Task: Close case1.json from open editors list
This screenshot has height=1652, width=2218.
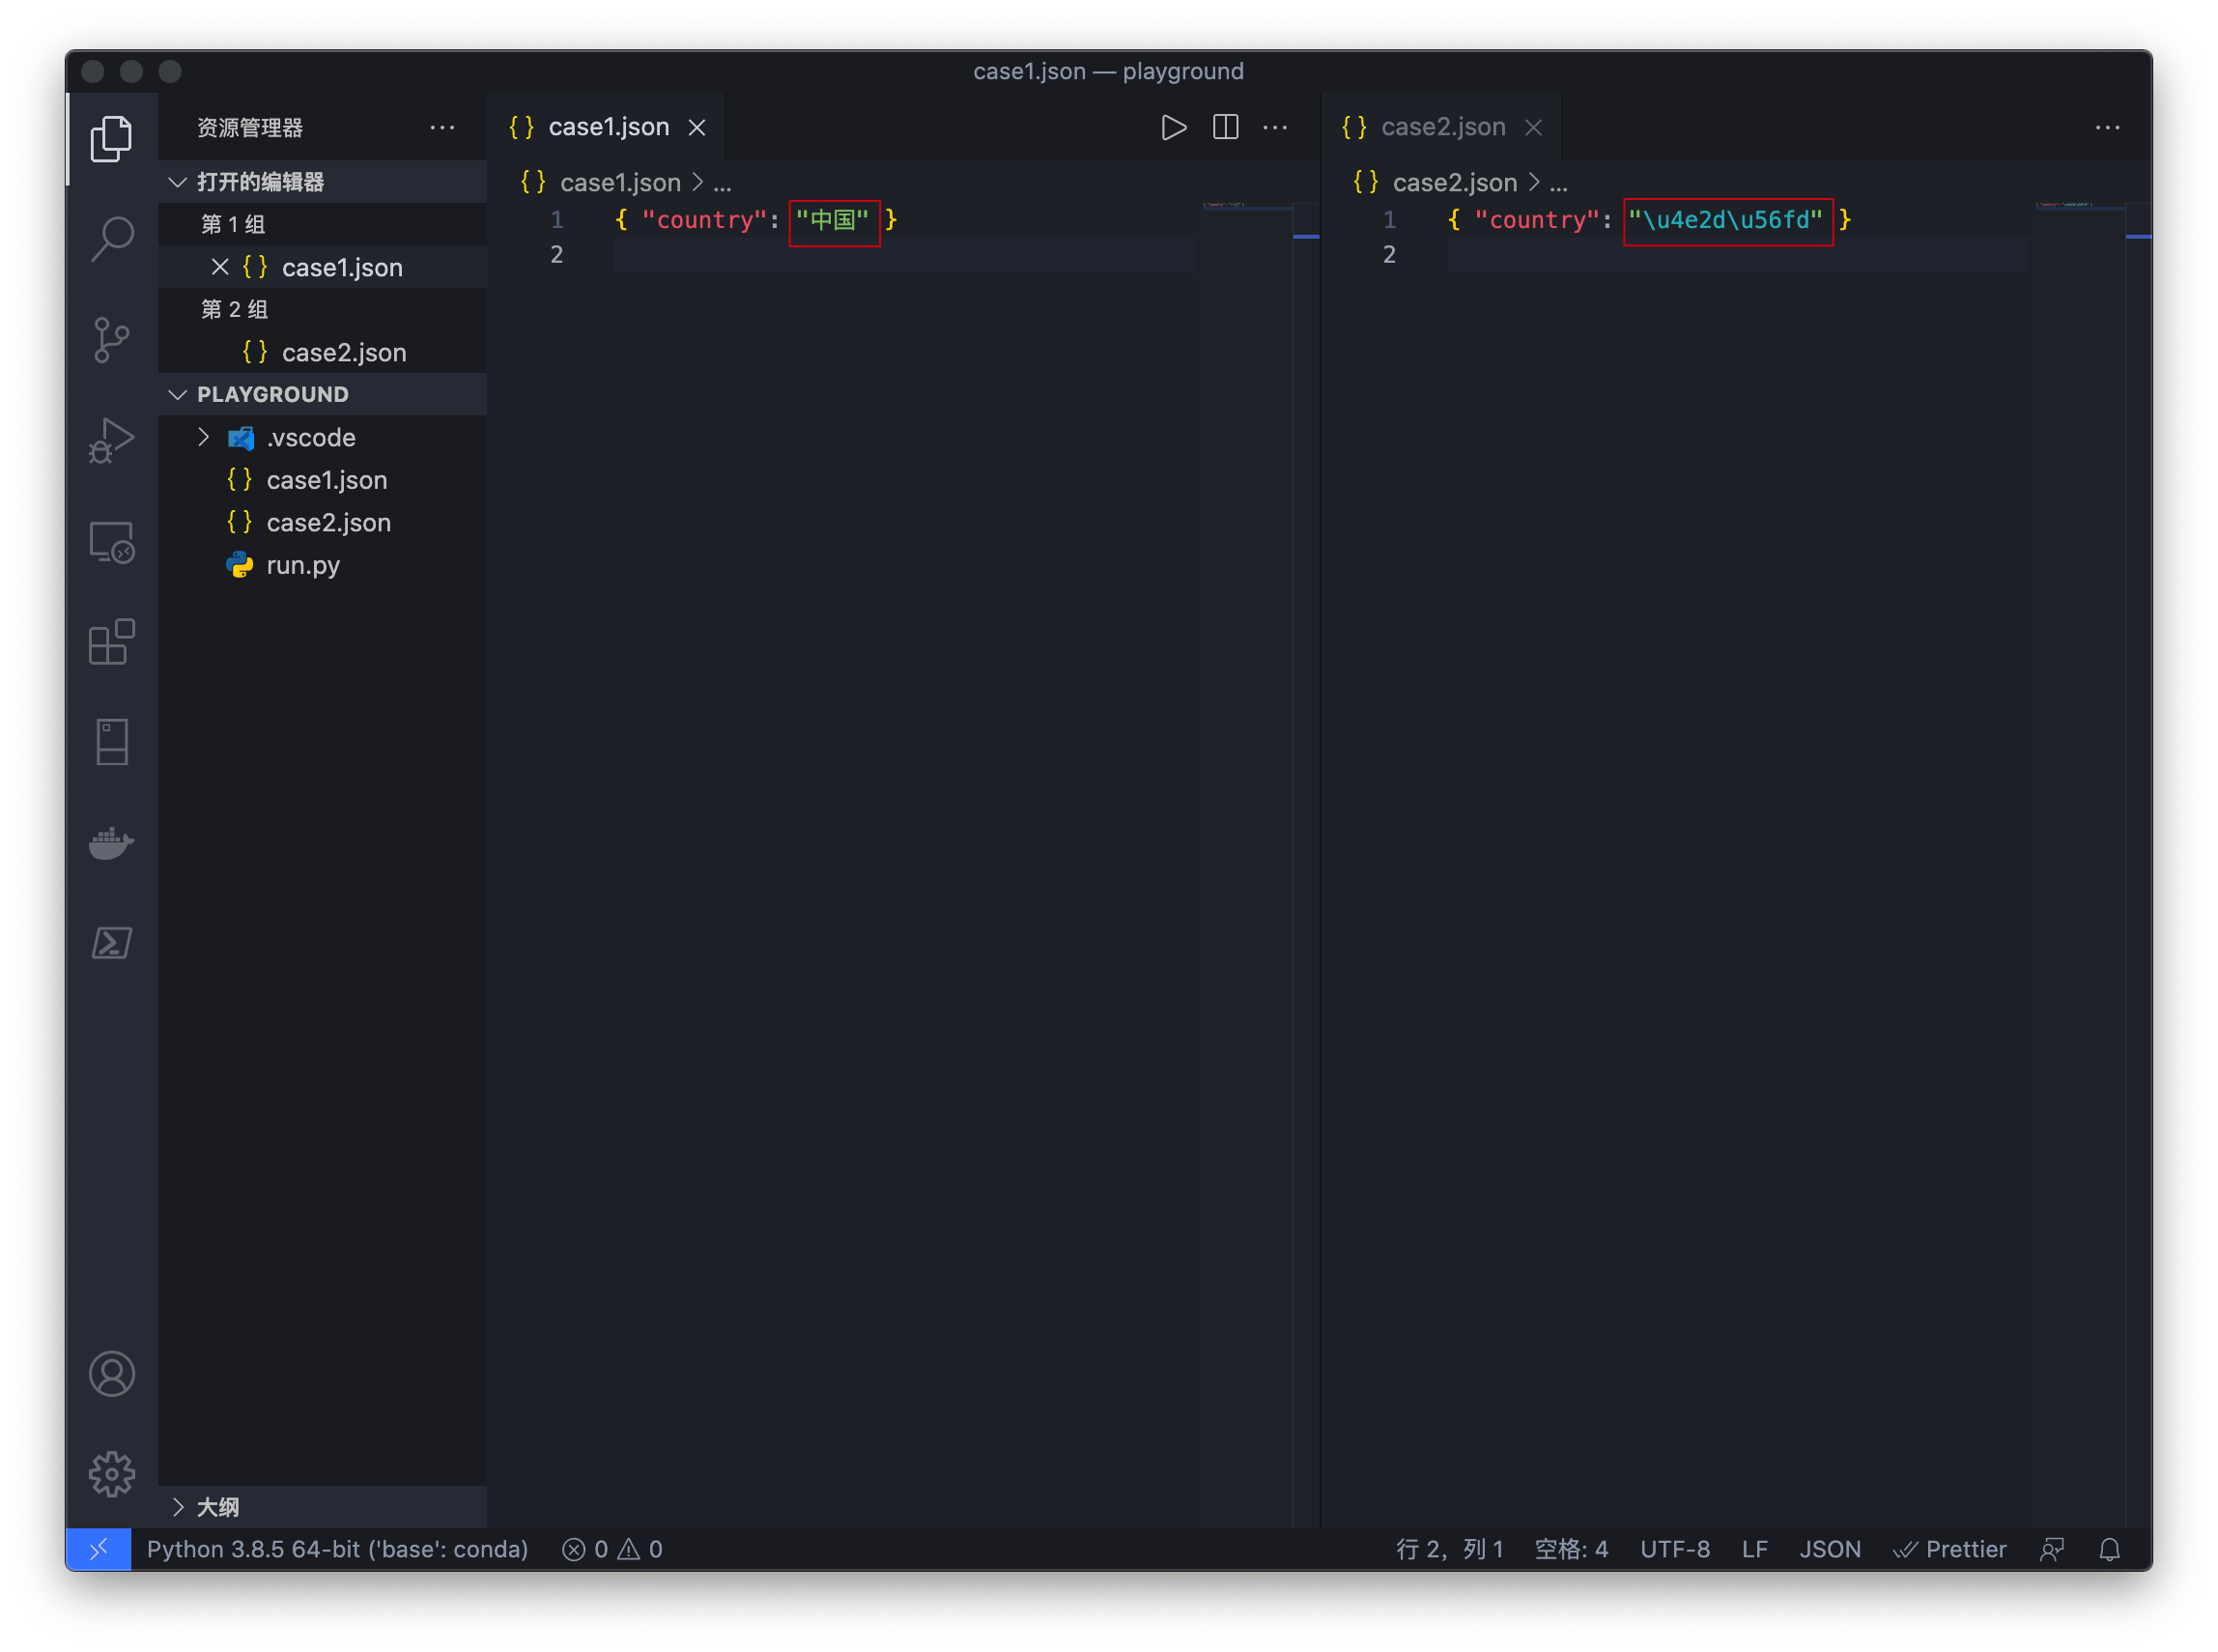Action: point(220,267)
